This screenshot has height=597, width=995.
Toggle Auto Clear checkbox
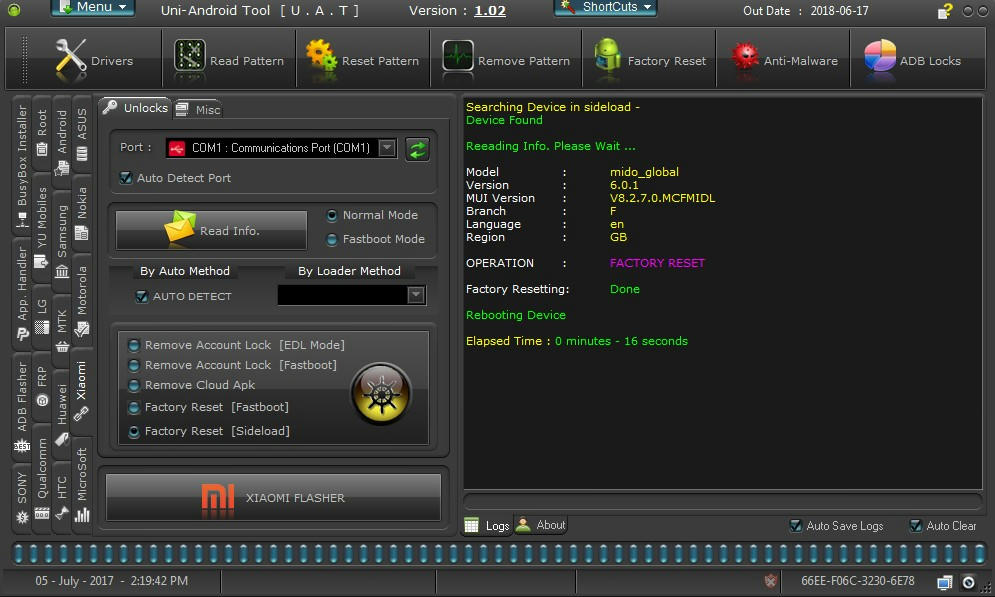915,525
